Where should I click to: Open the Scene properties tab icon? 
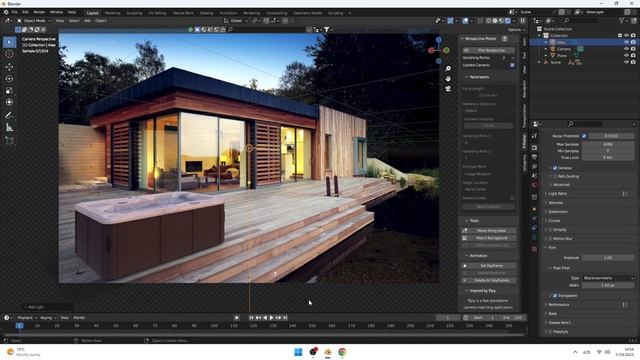pyautogui.click(x=534, y=176)
